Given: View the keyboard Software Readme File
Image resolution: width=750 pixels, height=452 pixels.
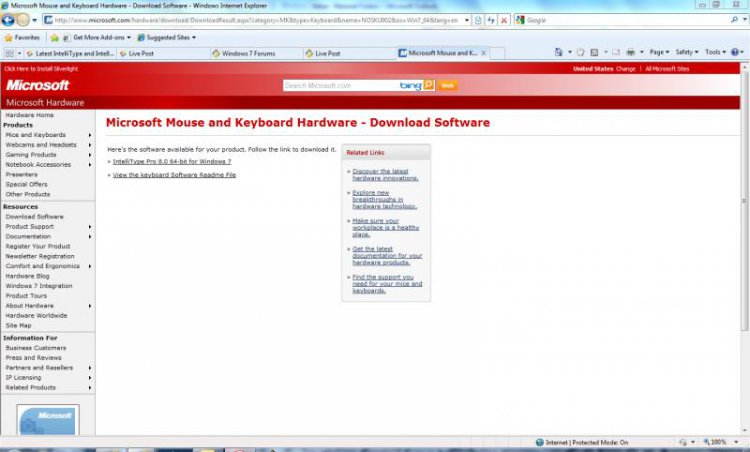Looking at the screenshot, I should [x=174, y=175].
